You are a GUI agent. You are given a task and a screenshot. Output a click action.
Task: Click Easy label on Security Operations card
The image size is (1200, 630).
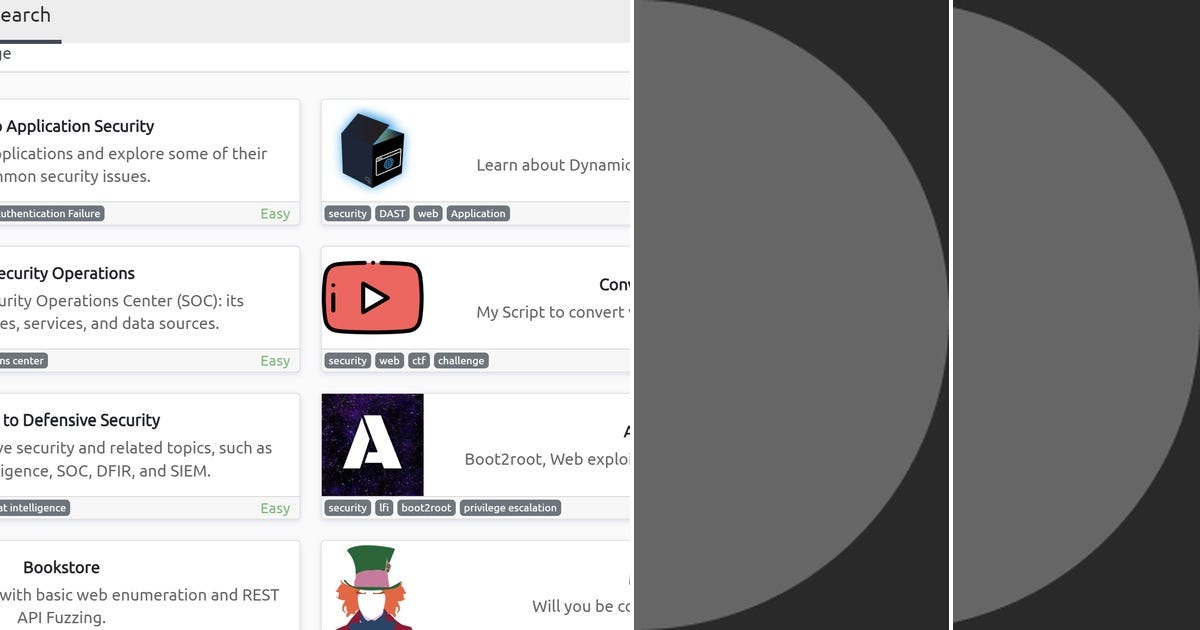[275, 360]
